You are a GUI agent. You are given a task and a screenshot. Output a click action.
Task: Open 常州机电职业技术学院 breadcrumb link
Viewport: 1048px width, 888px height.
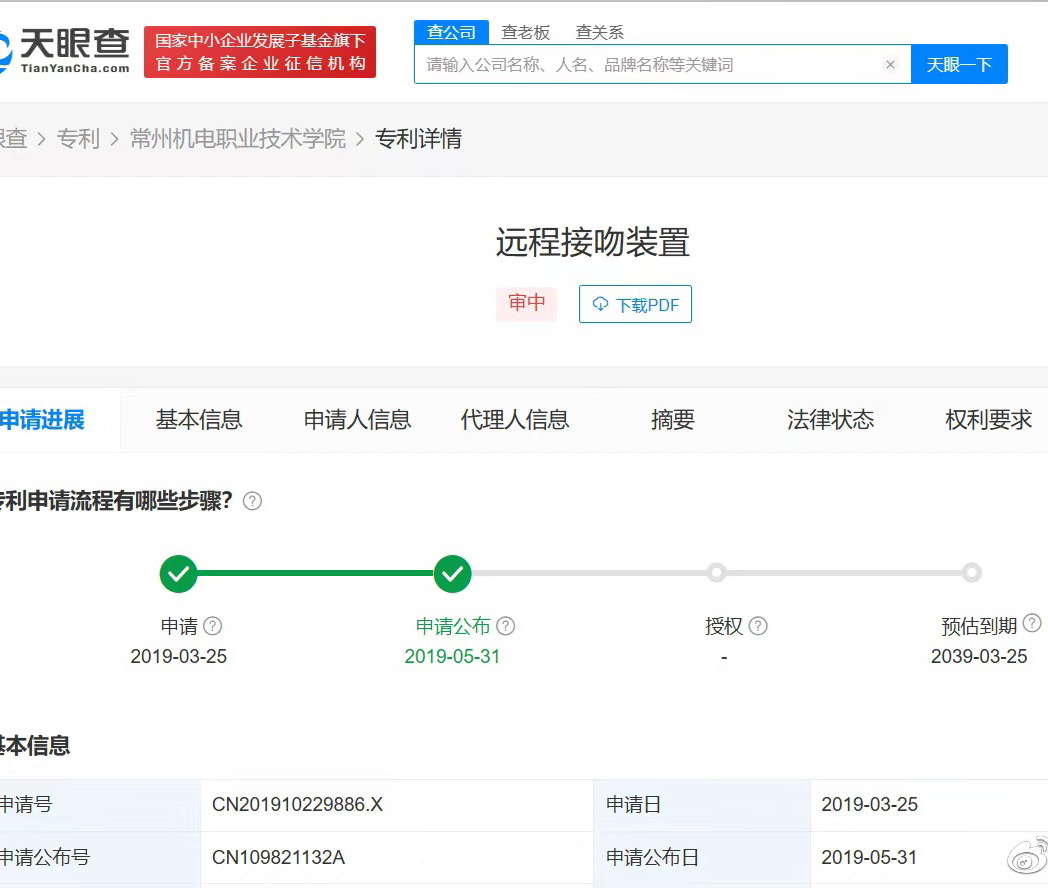[238, 139]
